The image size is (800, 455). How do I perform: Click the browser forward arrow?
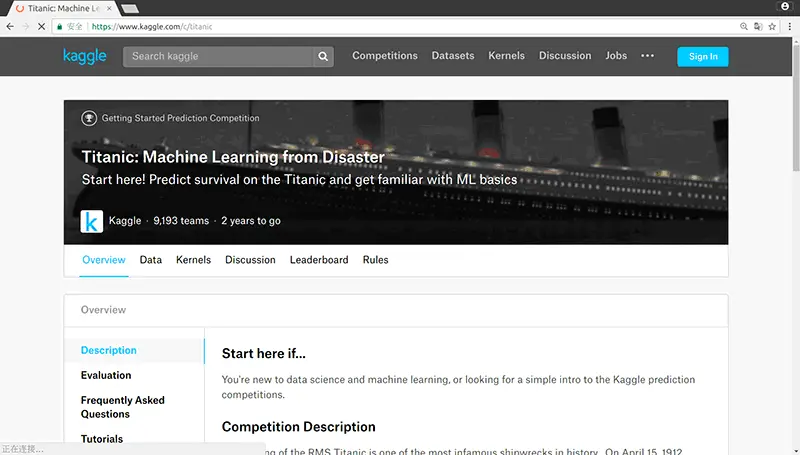26,27
